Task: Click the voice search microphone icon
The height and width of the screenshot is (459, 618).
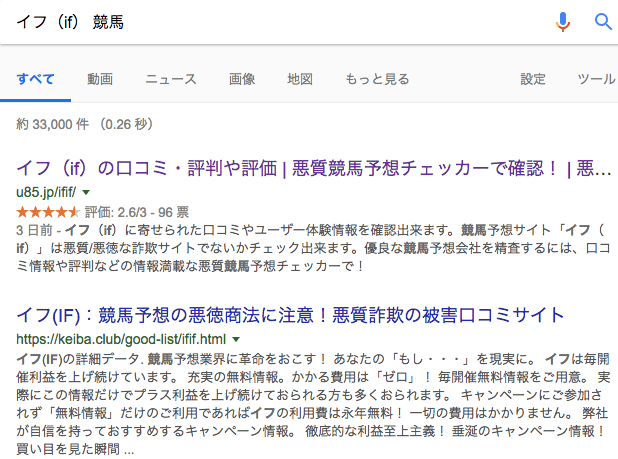Action: click(x=563, y=22)
